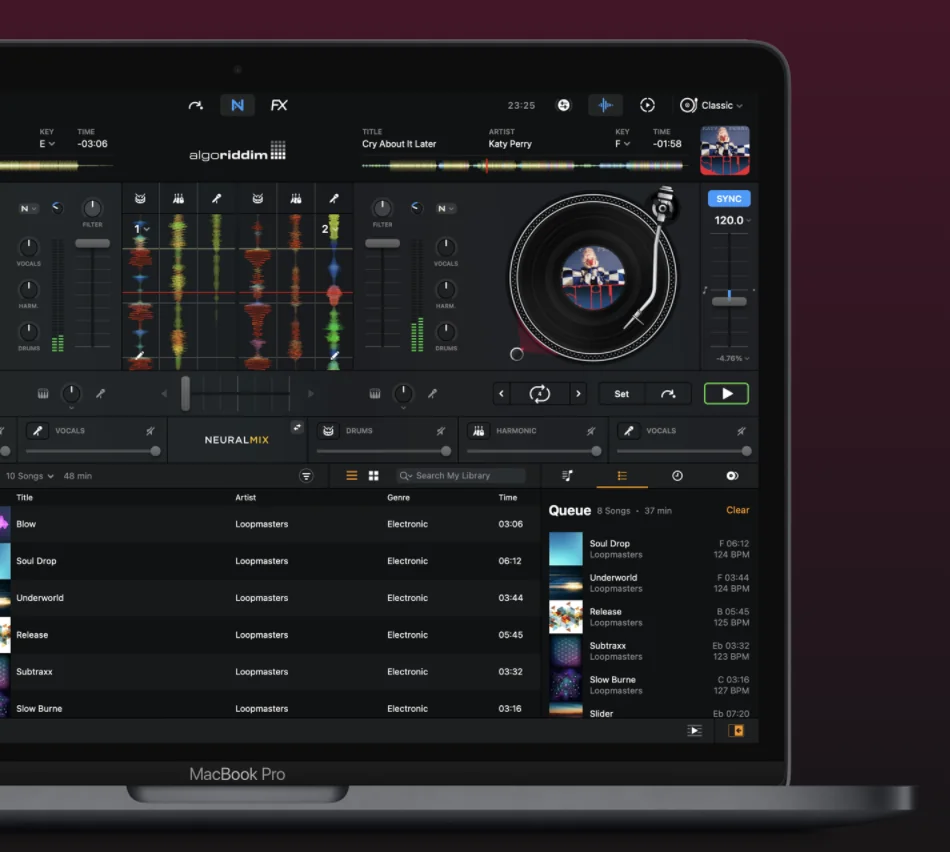950x852 pixels.
Task: Open the library filter options
Action: [306, 476]
